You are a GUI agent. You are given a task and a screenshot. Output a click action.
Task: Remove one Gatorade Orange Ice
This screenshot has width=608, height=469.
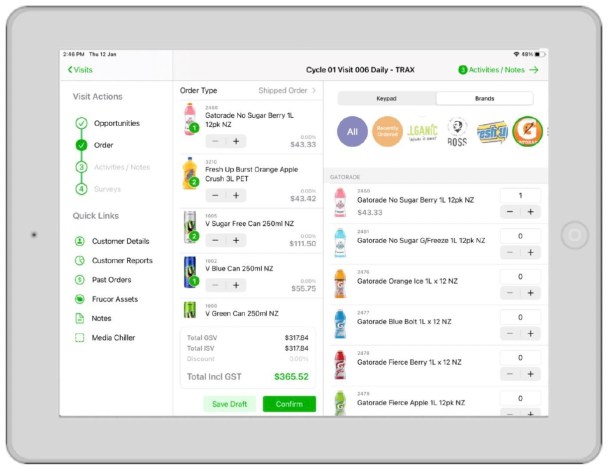point(510,293)
